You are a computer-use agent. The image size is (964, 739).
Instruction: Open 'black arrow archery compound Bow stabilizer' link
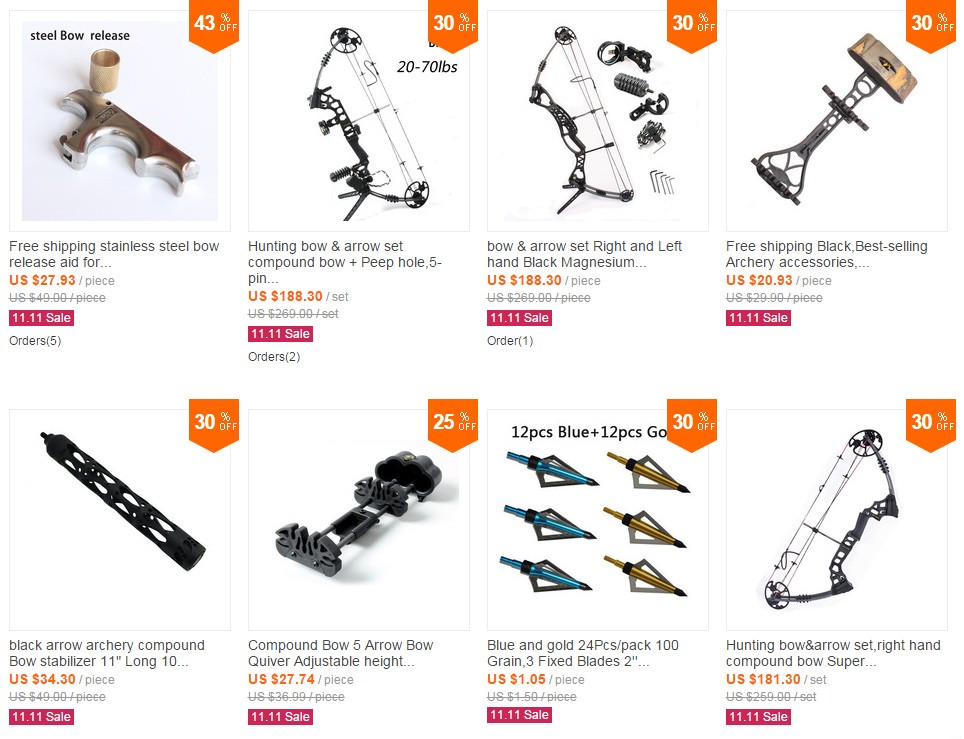[107, 653]
